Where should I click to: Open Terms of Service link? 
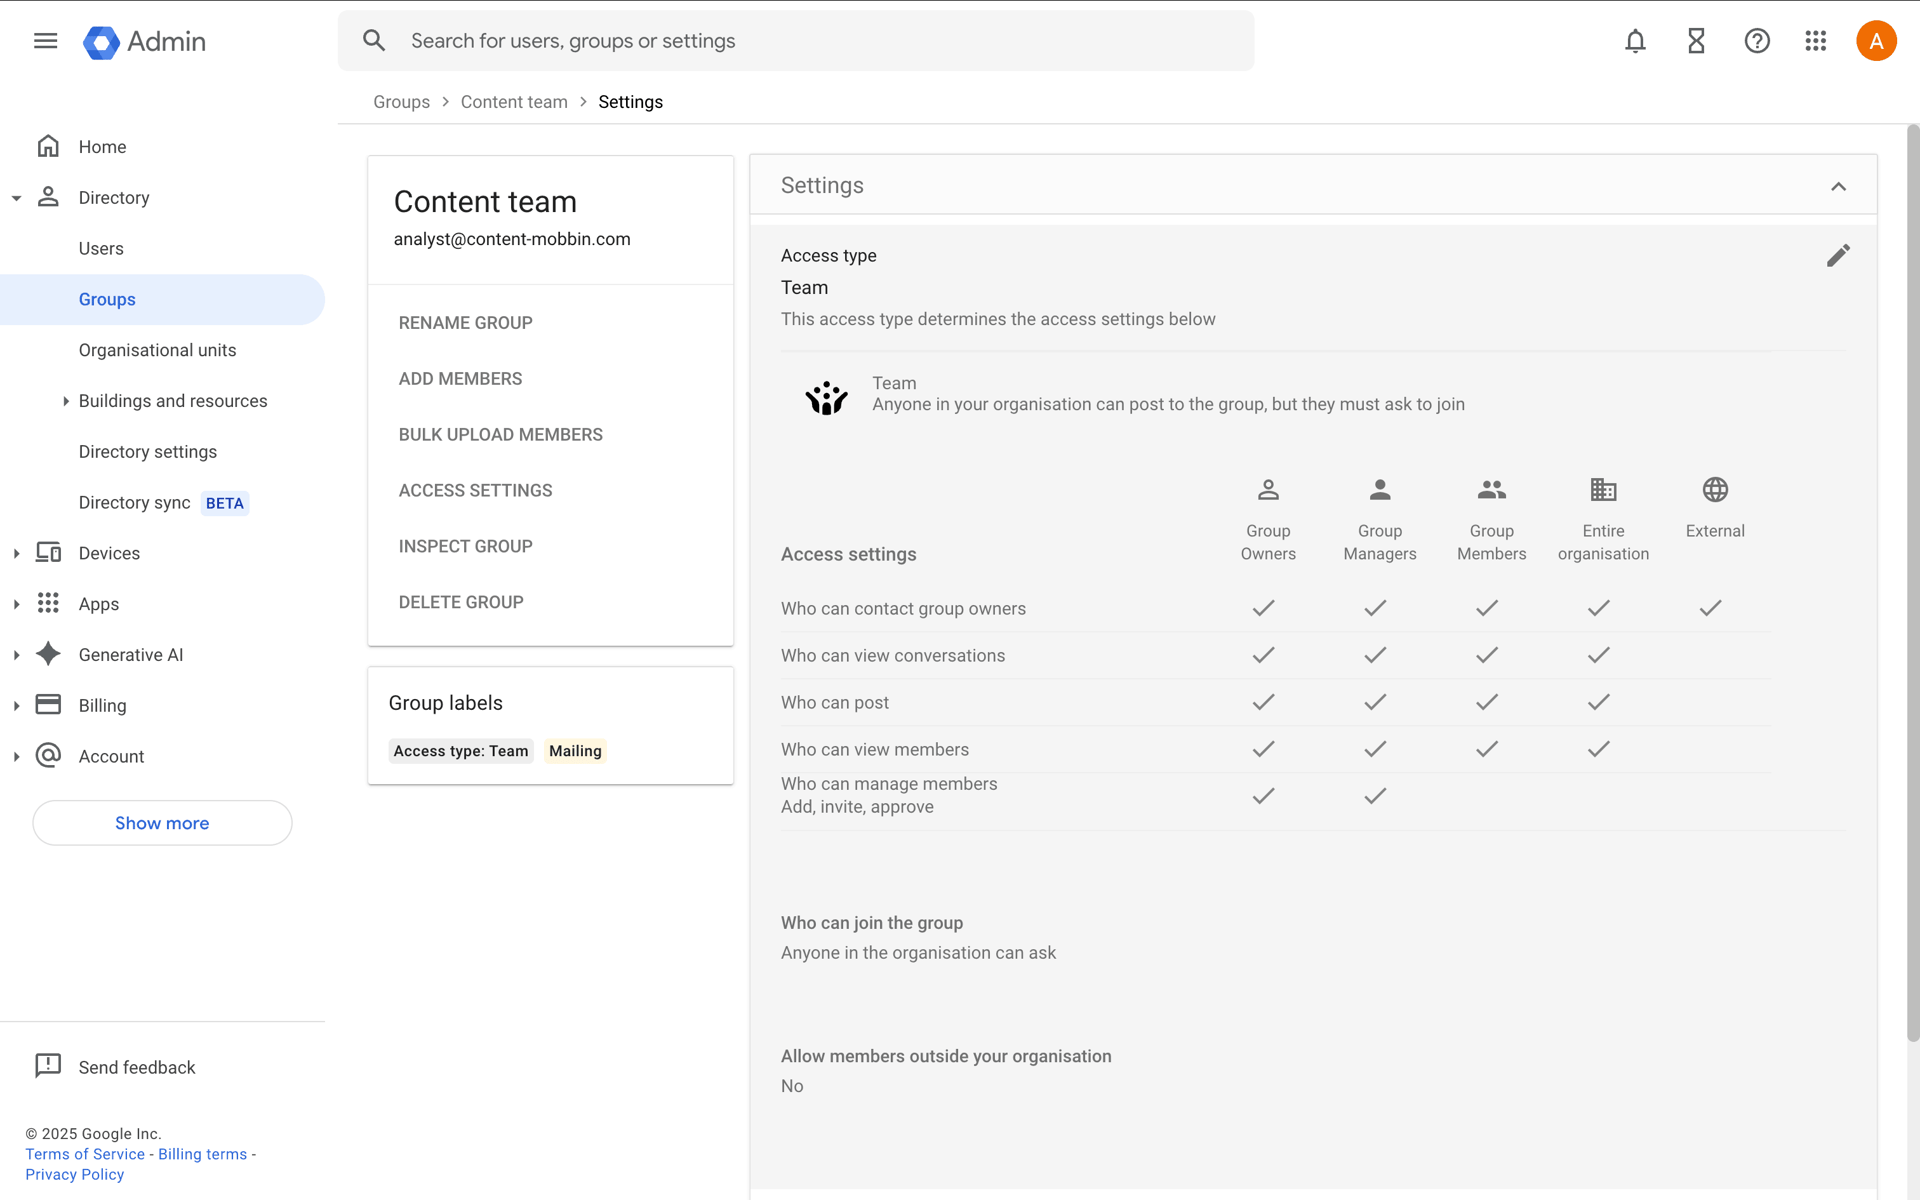click(85, 1154)
